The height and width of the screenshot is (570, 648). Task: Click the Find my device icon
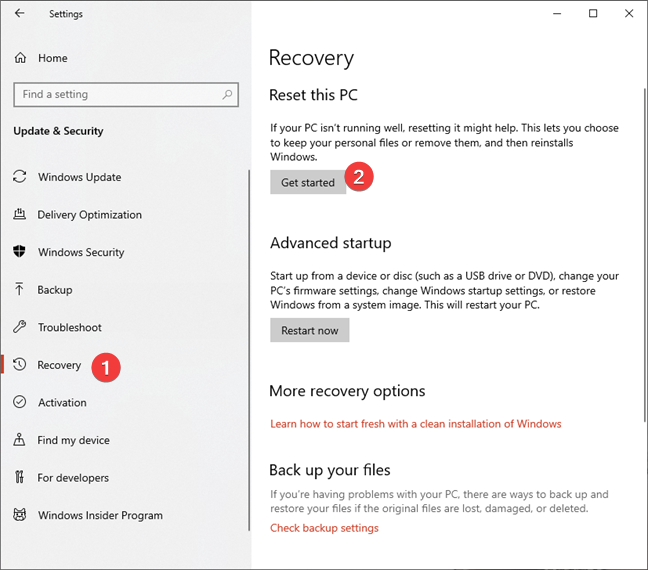19,439
